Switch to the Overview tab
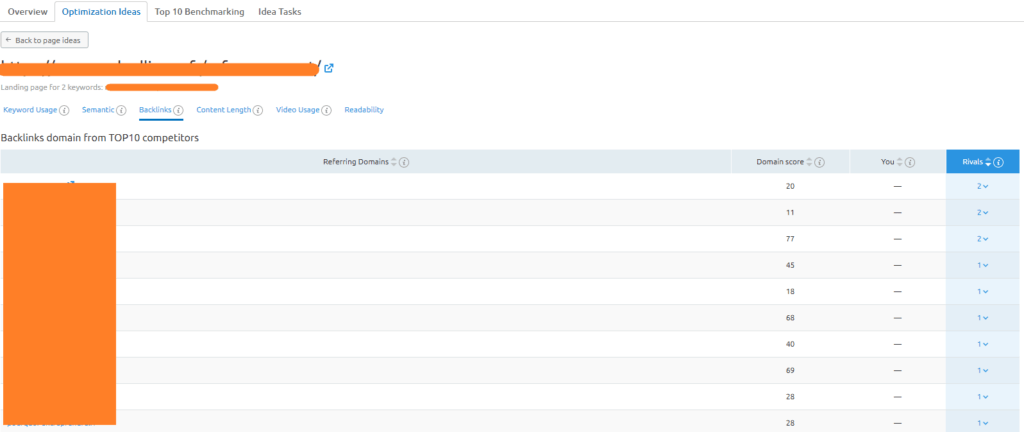1024x432 pixels. click(x=27, y=12)
